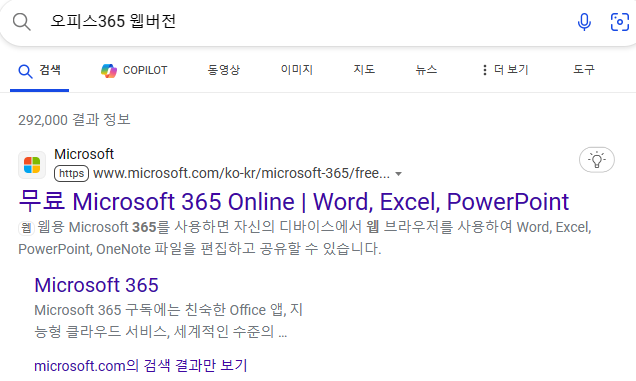This screenshot has width=636, height=381.
Task: Expand the 더 보기 menu
Action: coord(505,70)
